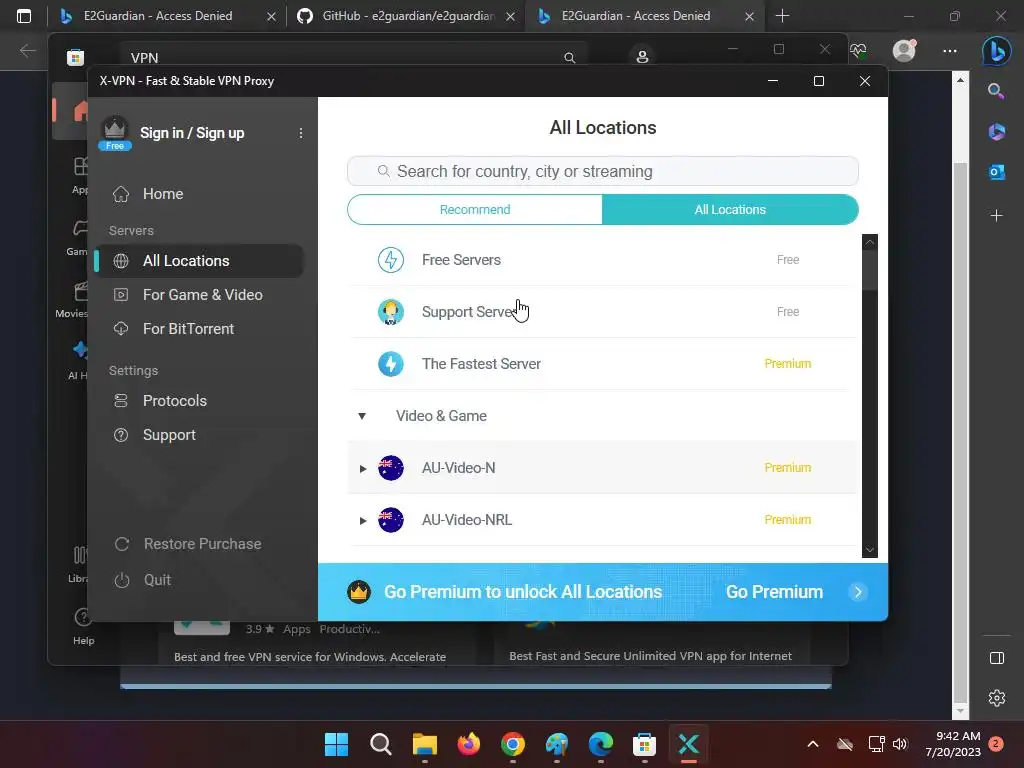Expand the AU-Video-N server group
The height and width of the screenshot is (768, 1024).
362,468
